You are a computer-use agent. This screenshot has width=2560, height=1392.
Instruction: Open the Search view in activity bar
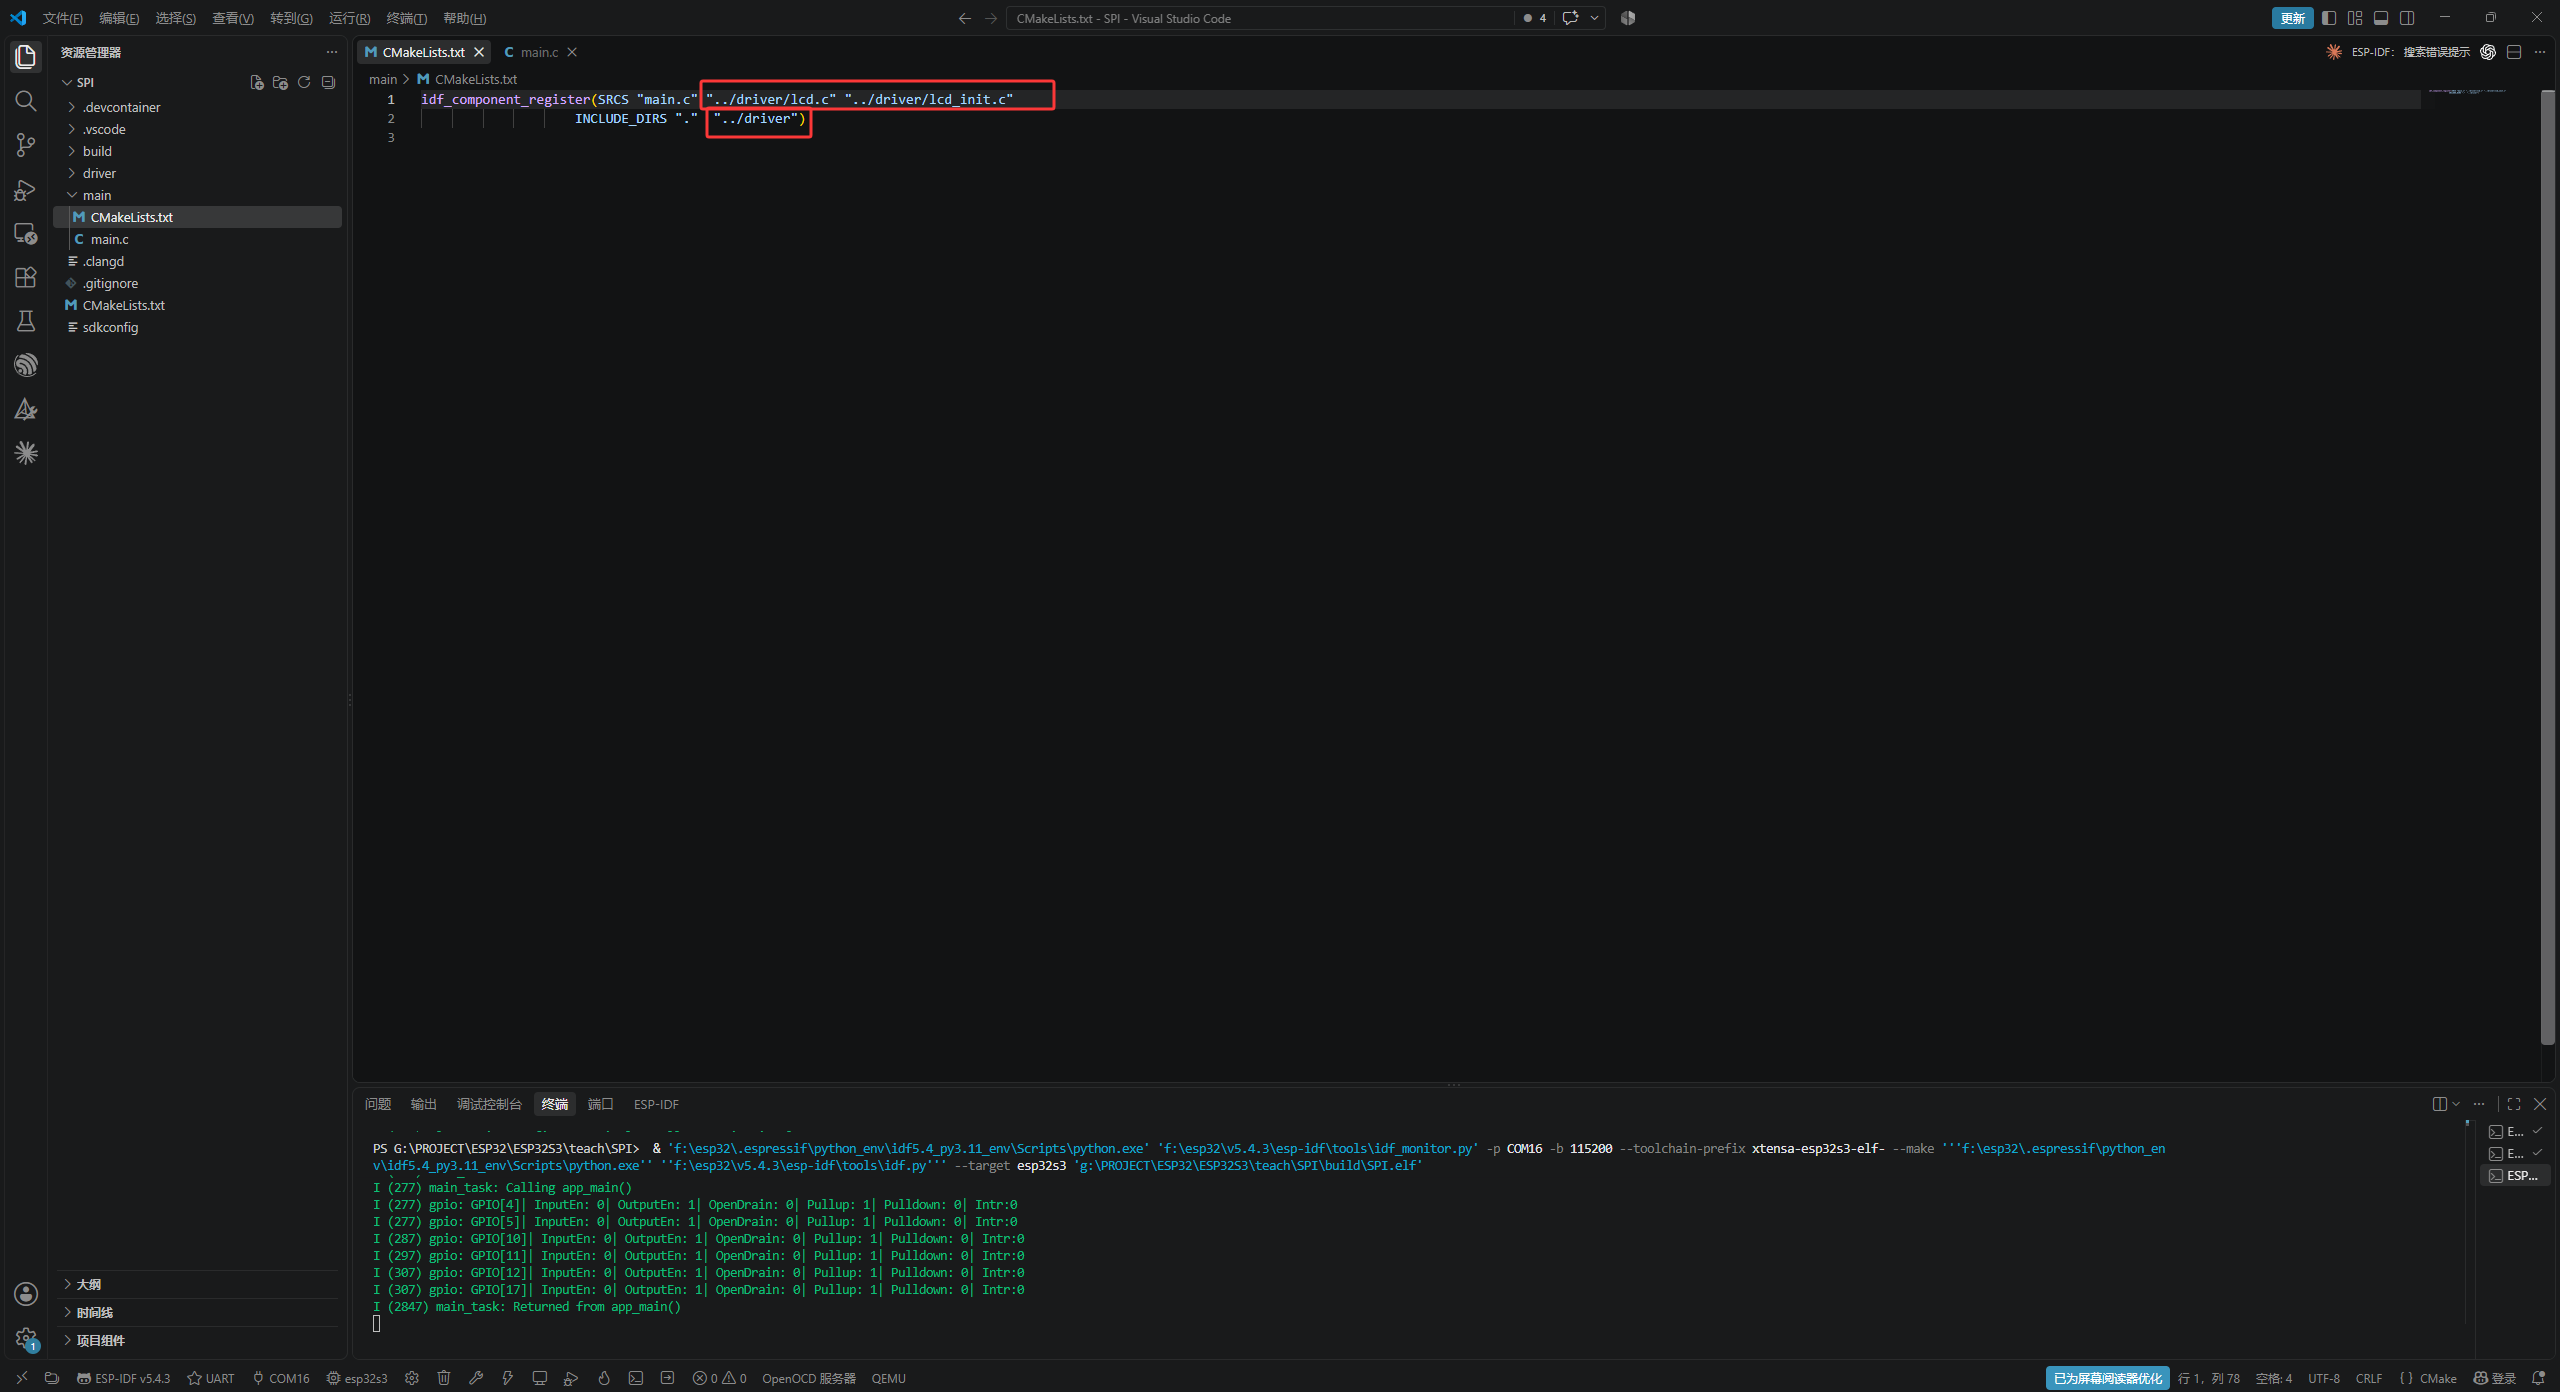tap(26, 101)
